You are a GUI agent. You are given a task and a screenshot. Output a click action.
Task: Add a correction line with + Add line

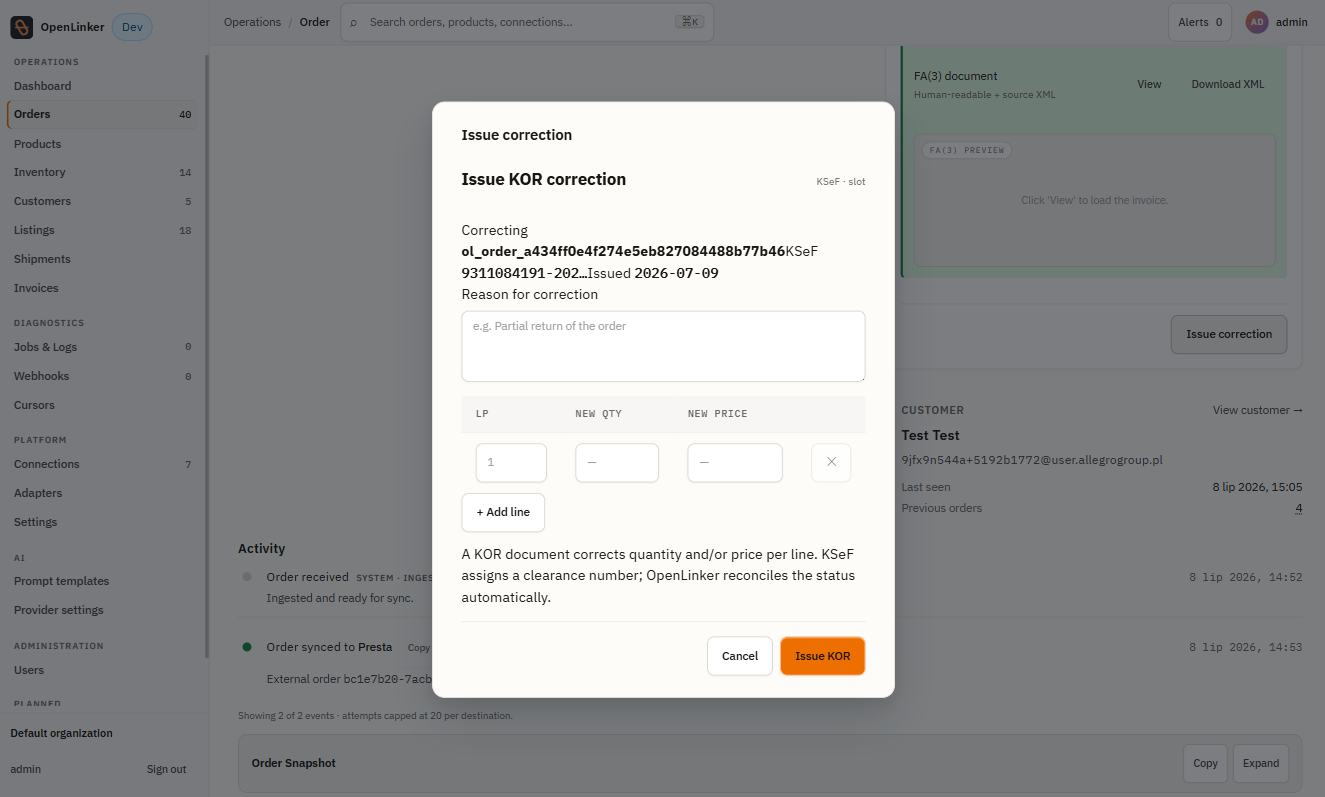[x=503, y=512]
